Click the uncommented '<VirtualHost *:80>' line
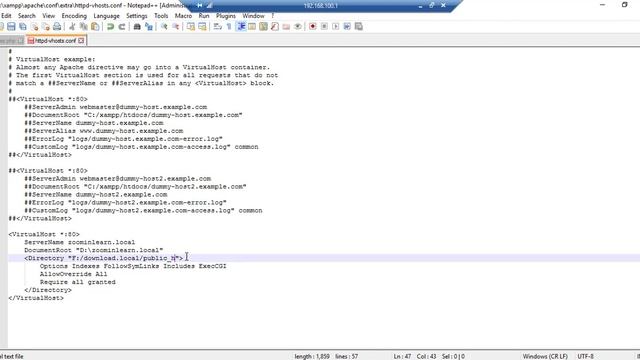Screen dimensions: 640x360 tap(44, 234)
